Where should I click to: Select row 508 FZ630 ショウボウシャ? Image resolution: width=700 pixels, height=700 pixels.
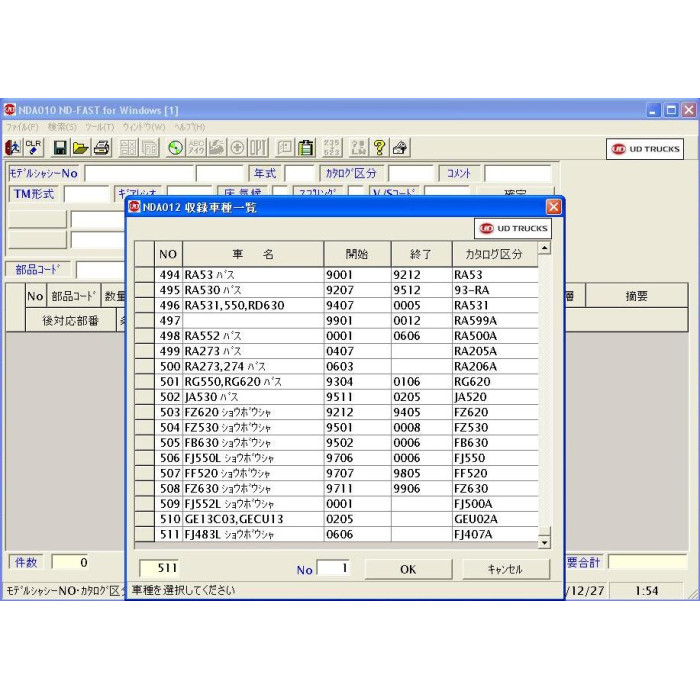coord(337,488)
